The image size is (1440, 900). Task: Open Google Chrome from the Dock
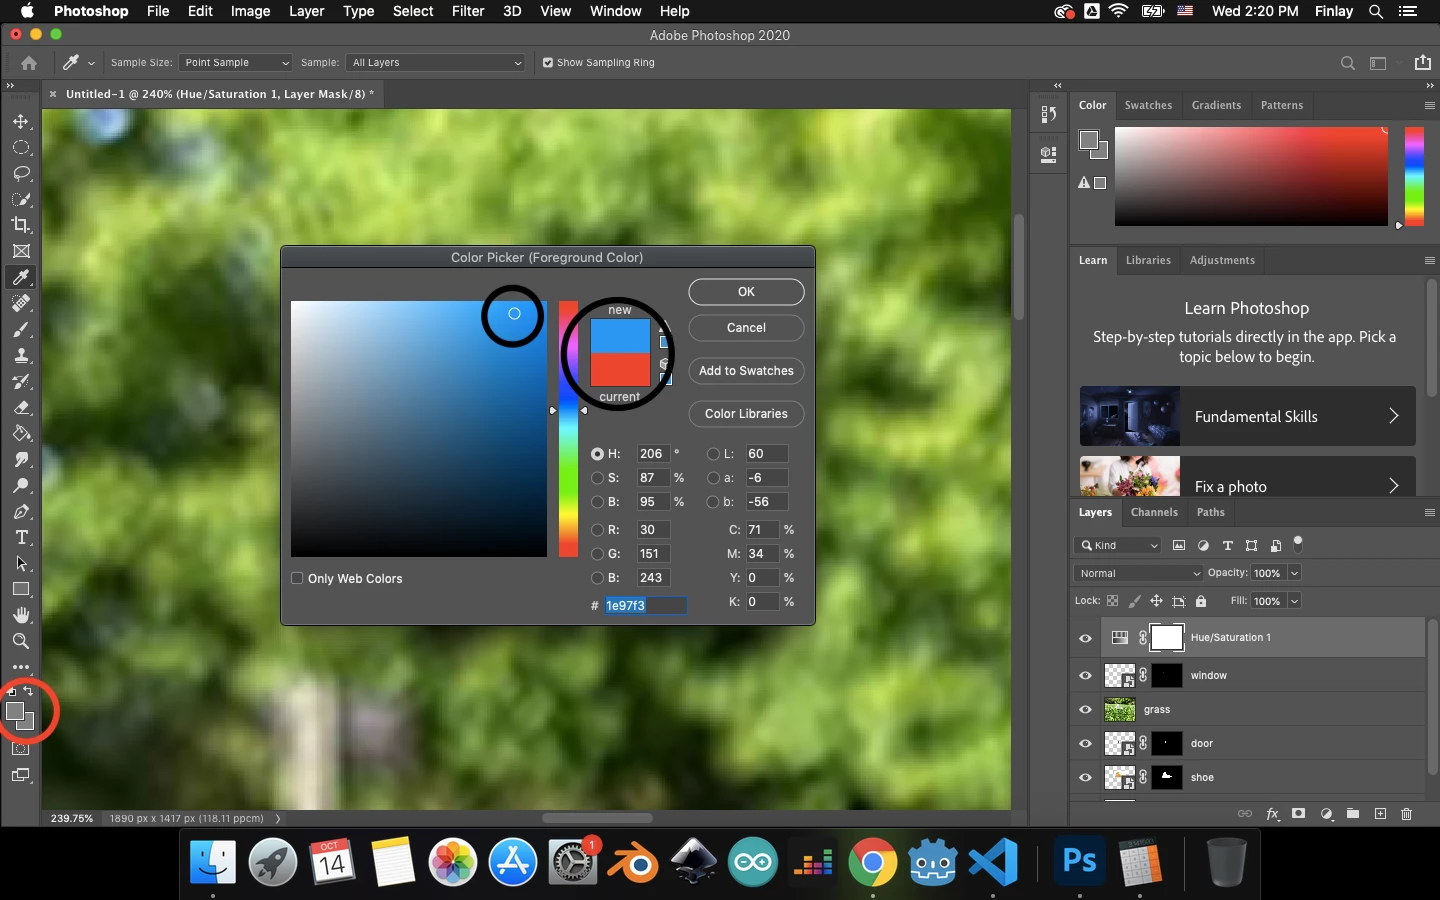pyautogui.click(x=873, y=862)
